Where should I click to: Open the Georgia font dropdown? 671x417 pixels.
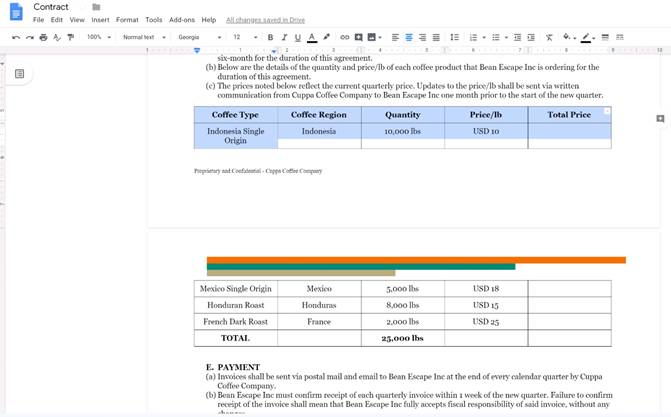pyautogui.click(x=199, y=37)
